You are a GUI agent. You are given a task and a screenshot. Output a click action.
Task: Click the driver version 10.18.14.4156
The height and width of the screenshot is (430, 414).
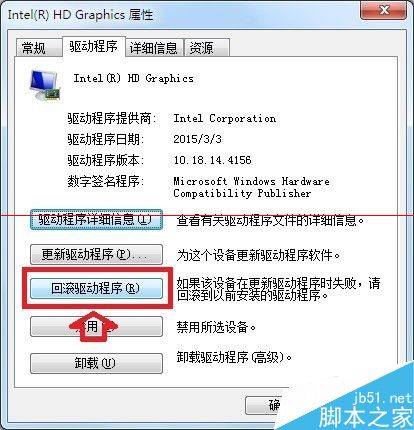[212, 160]
